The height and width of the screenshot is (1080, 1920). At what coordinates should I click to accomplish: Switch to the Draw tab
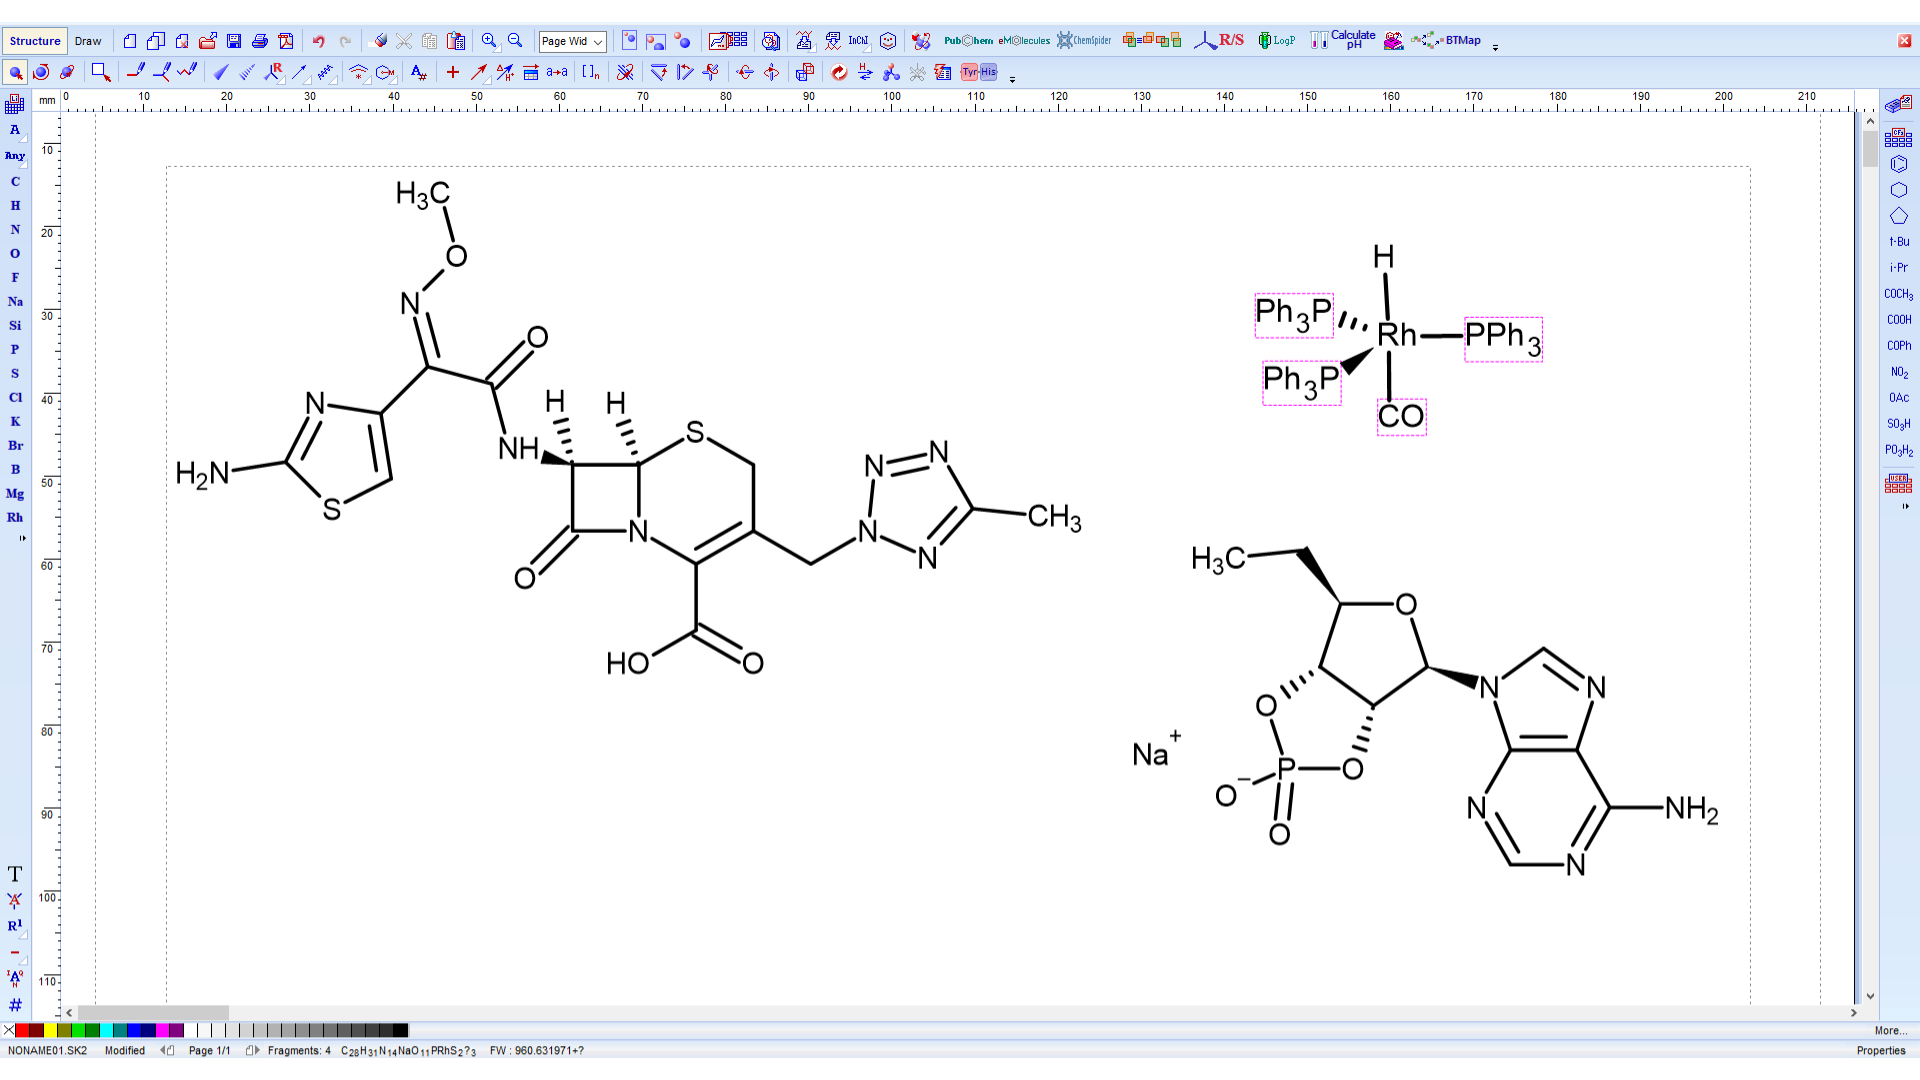point(88,41)
